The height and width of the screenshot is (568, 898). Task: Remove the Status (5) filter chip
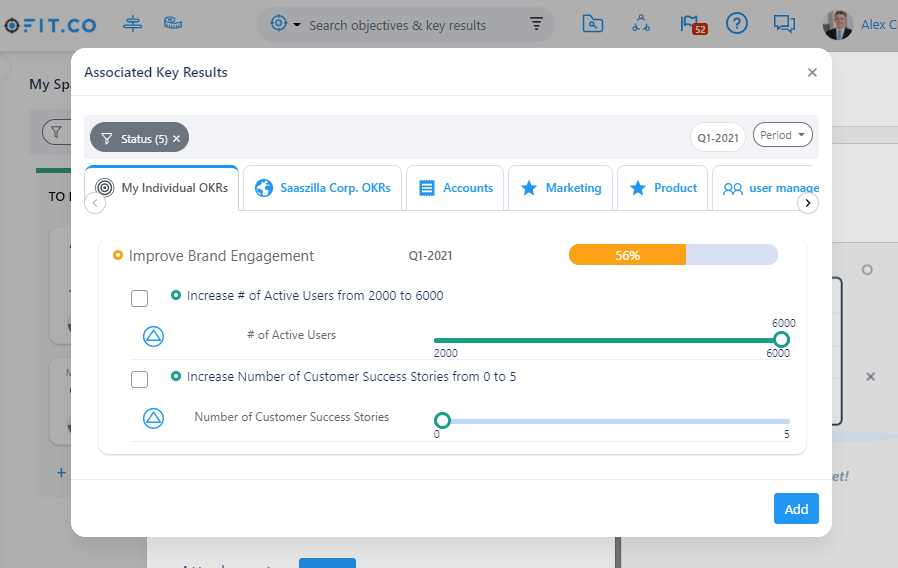177,139
